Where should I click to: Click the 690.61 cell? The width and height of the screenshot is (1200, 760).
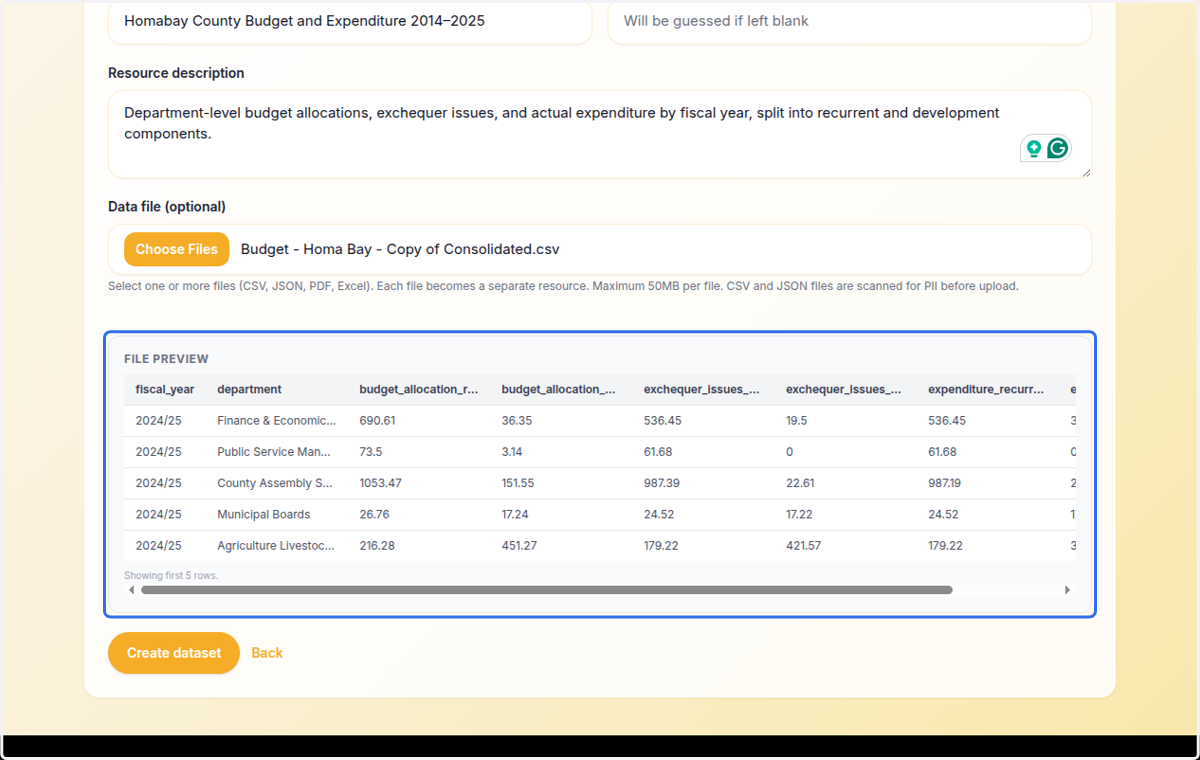pos(378,421)
